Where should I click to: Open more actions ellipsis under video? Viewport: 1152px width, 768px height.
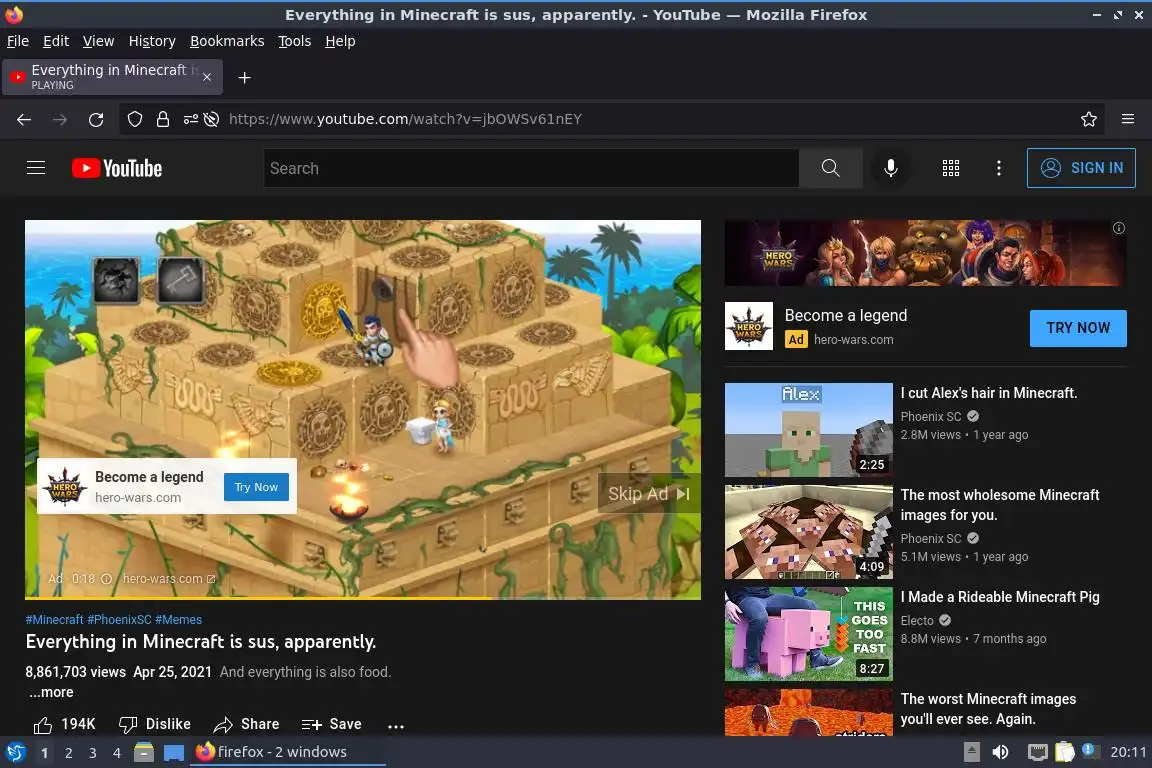396,726
